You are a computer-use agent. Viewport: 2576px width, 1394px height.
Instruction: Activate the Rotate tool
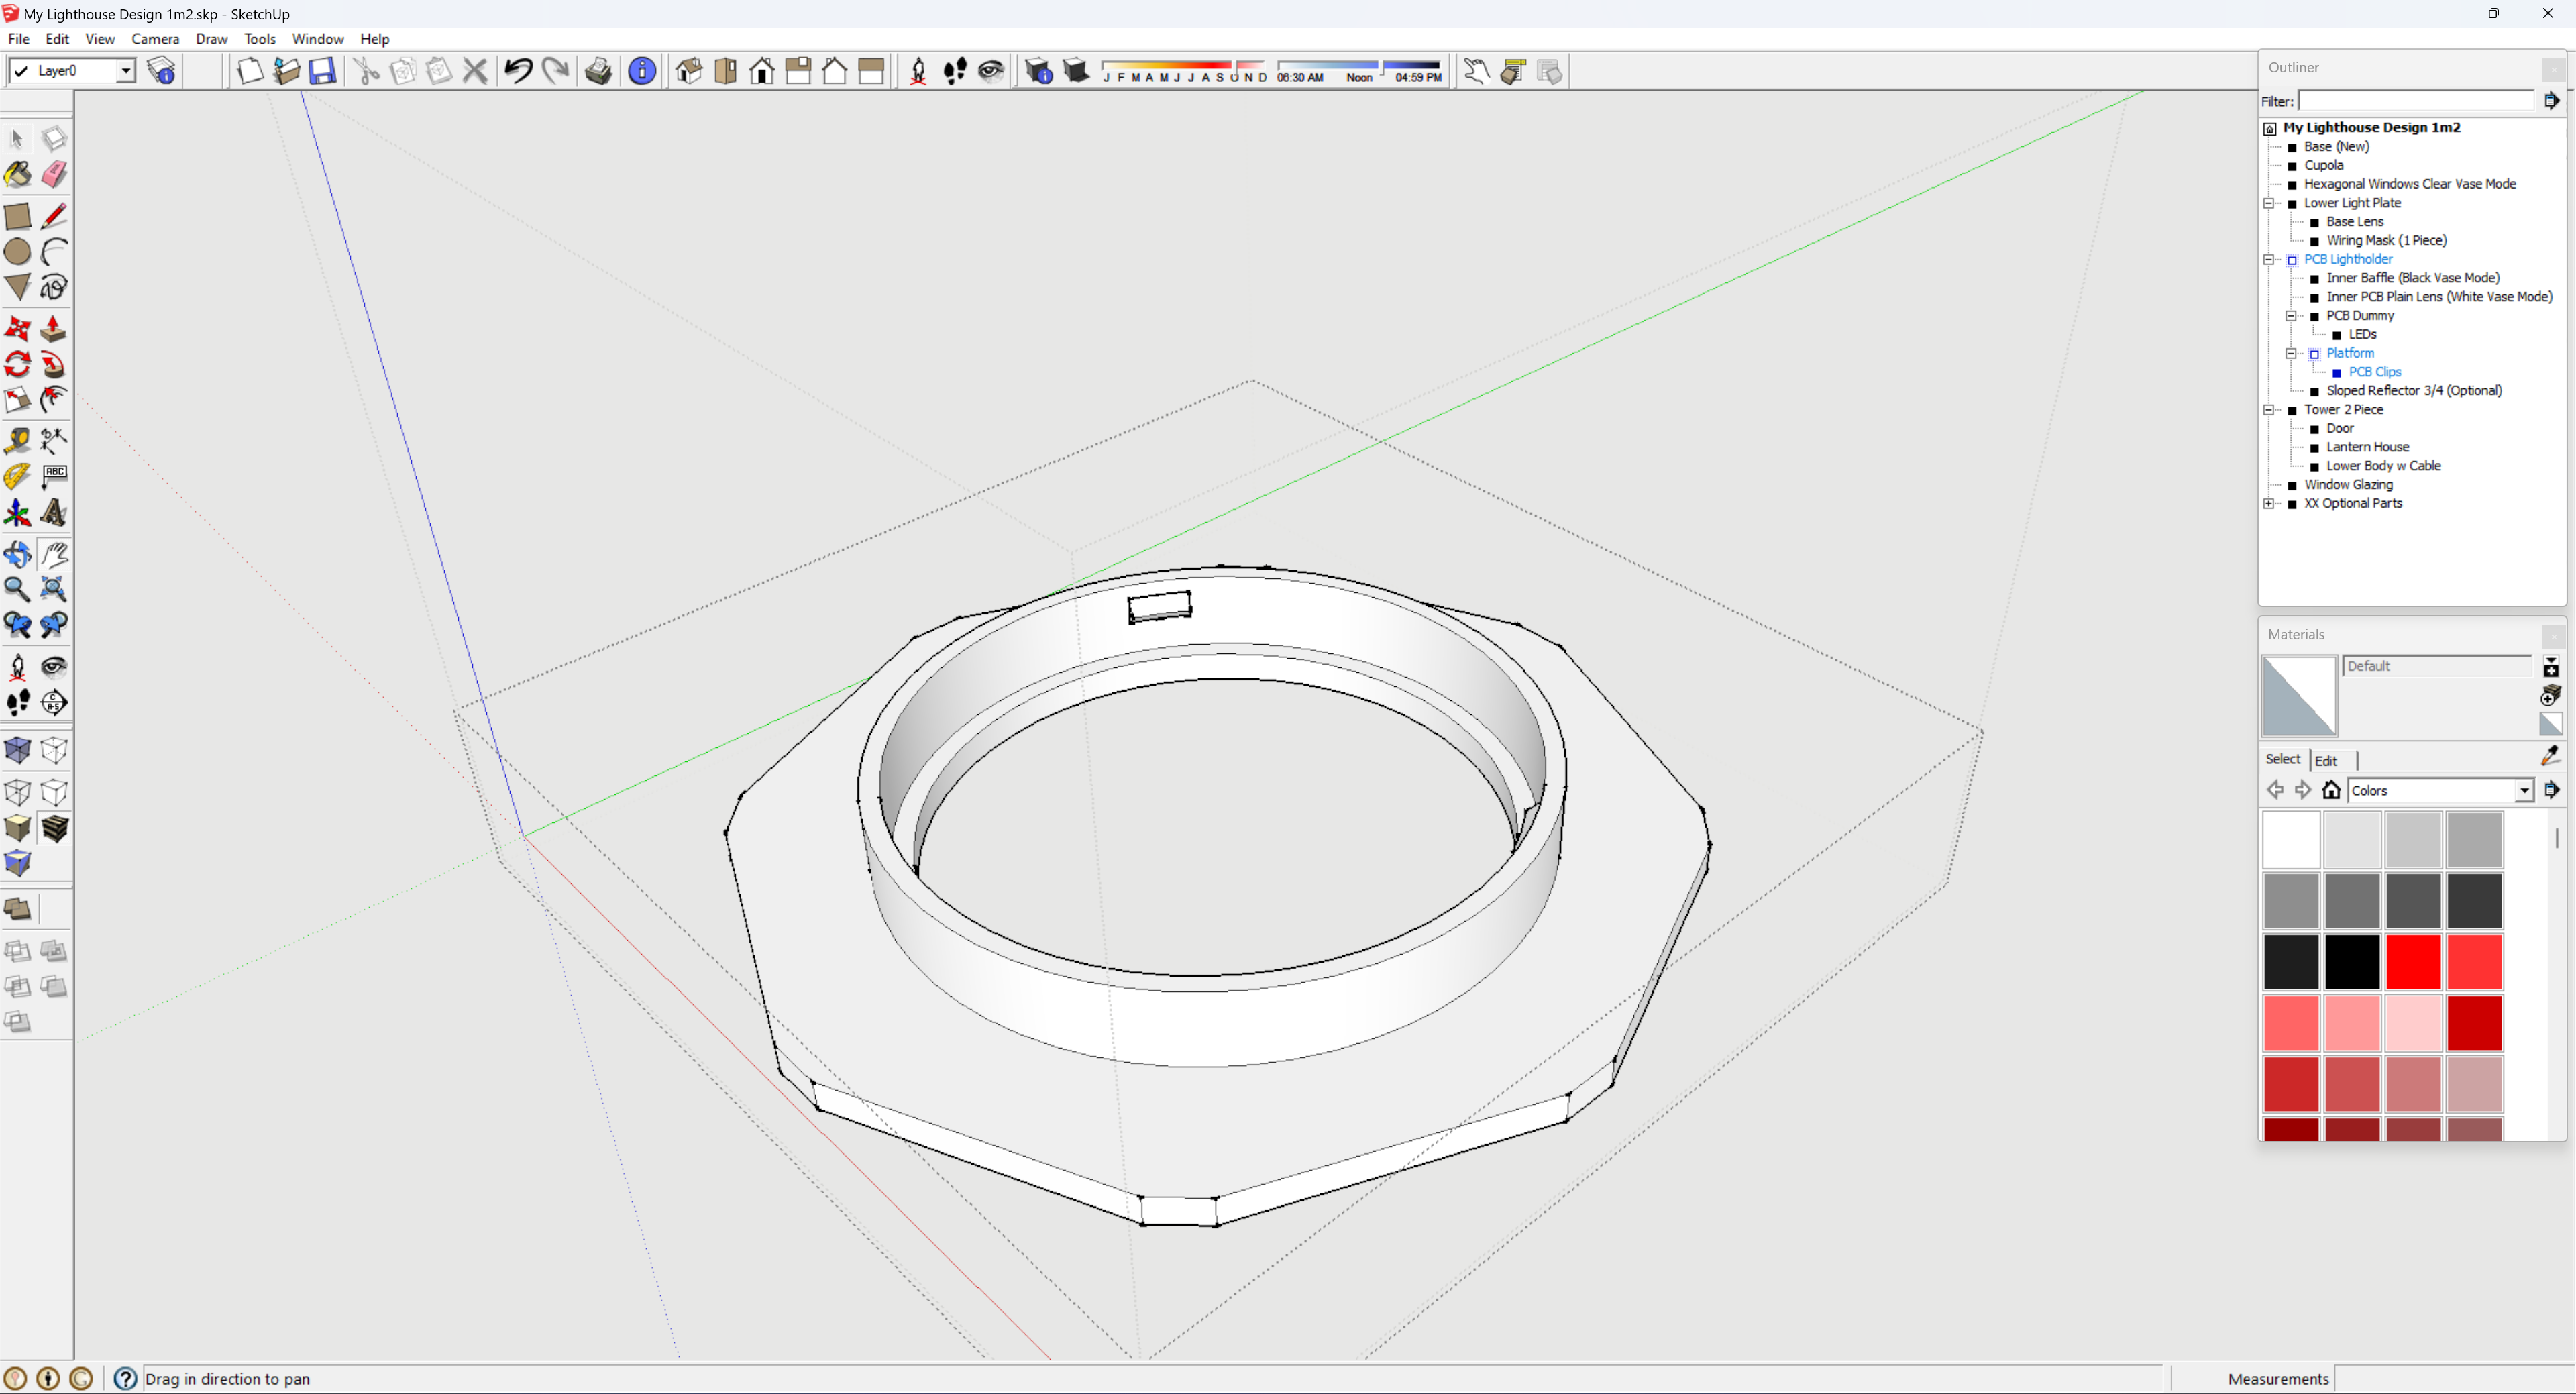coord(18,364)
